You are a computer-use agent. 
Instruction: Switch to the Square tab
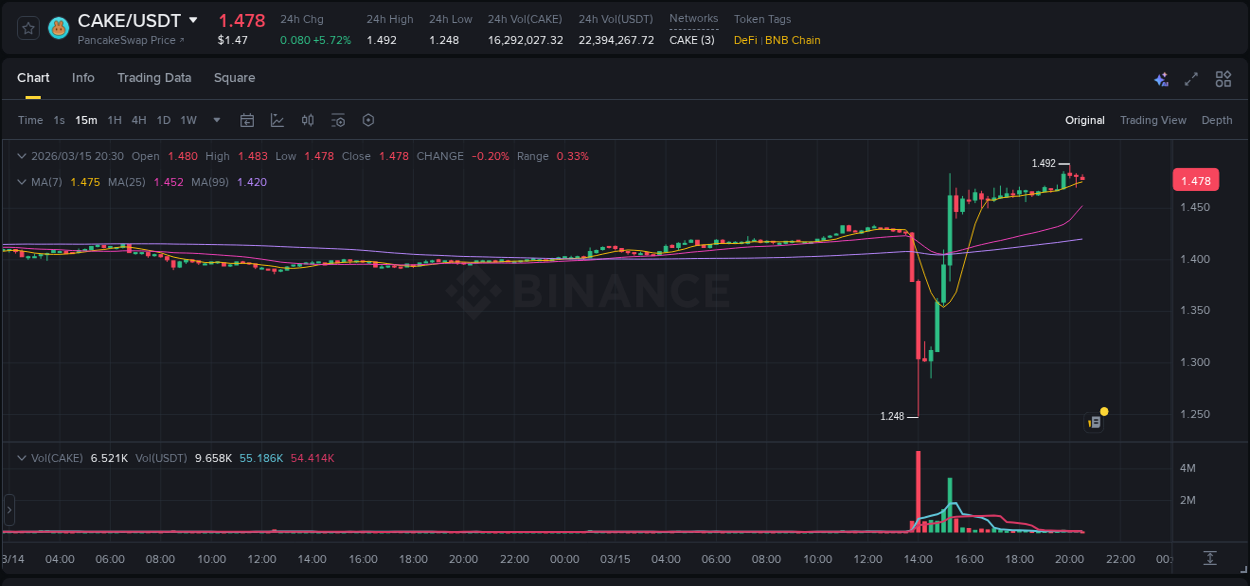tap(234, 78)
